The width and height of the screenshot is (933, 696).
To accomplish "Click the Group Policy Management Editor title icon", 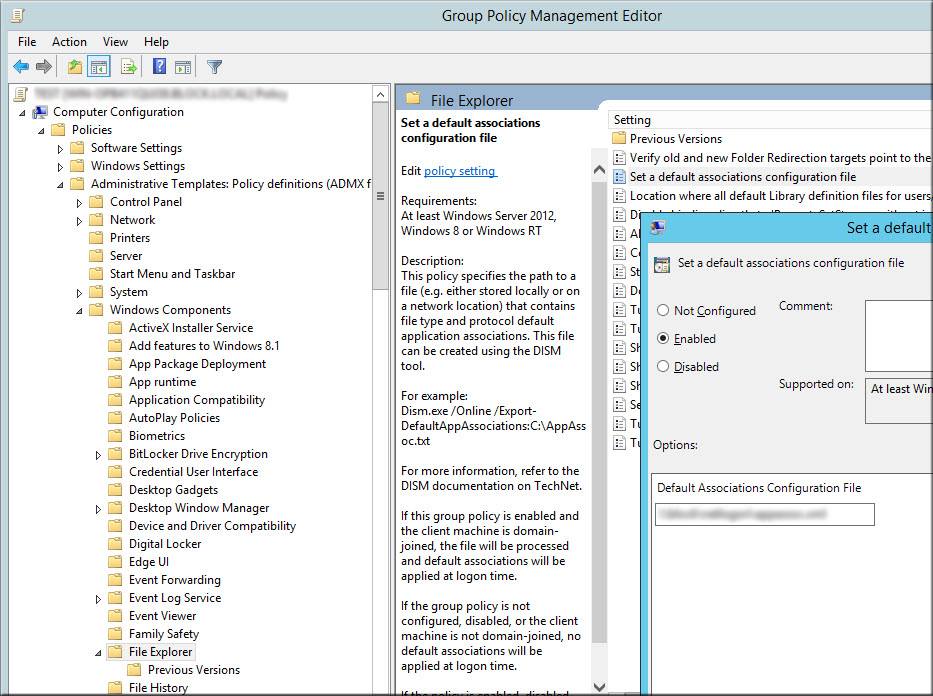I will click(18, 15).
